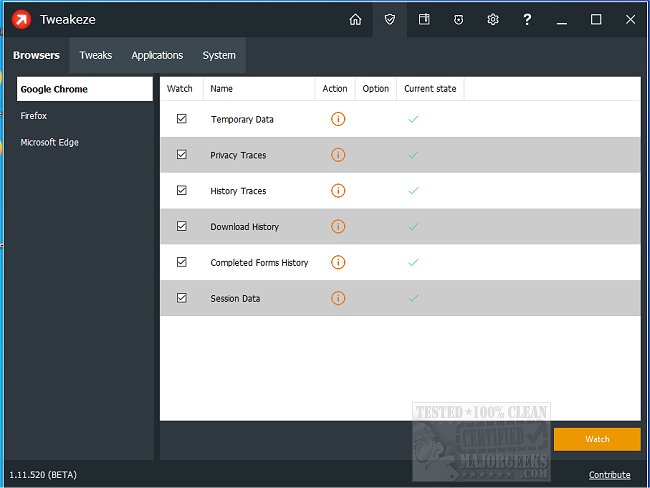Screen dimensions: 650x488
Task: Switch to the Applications tab
Action: pyautogui.click(x=157, y=55)
